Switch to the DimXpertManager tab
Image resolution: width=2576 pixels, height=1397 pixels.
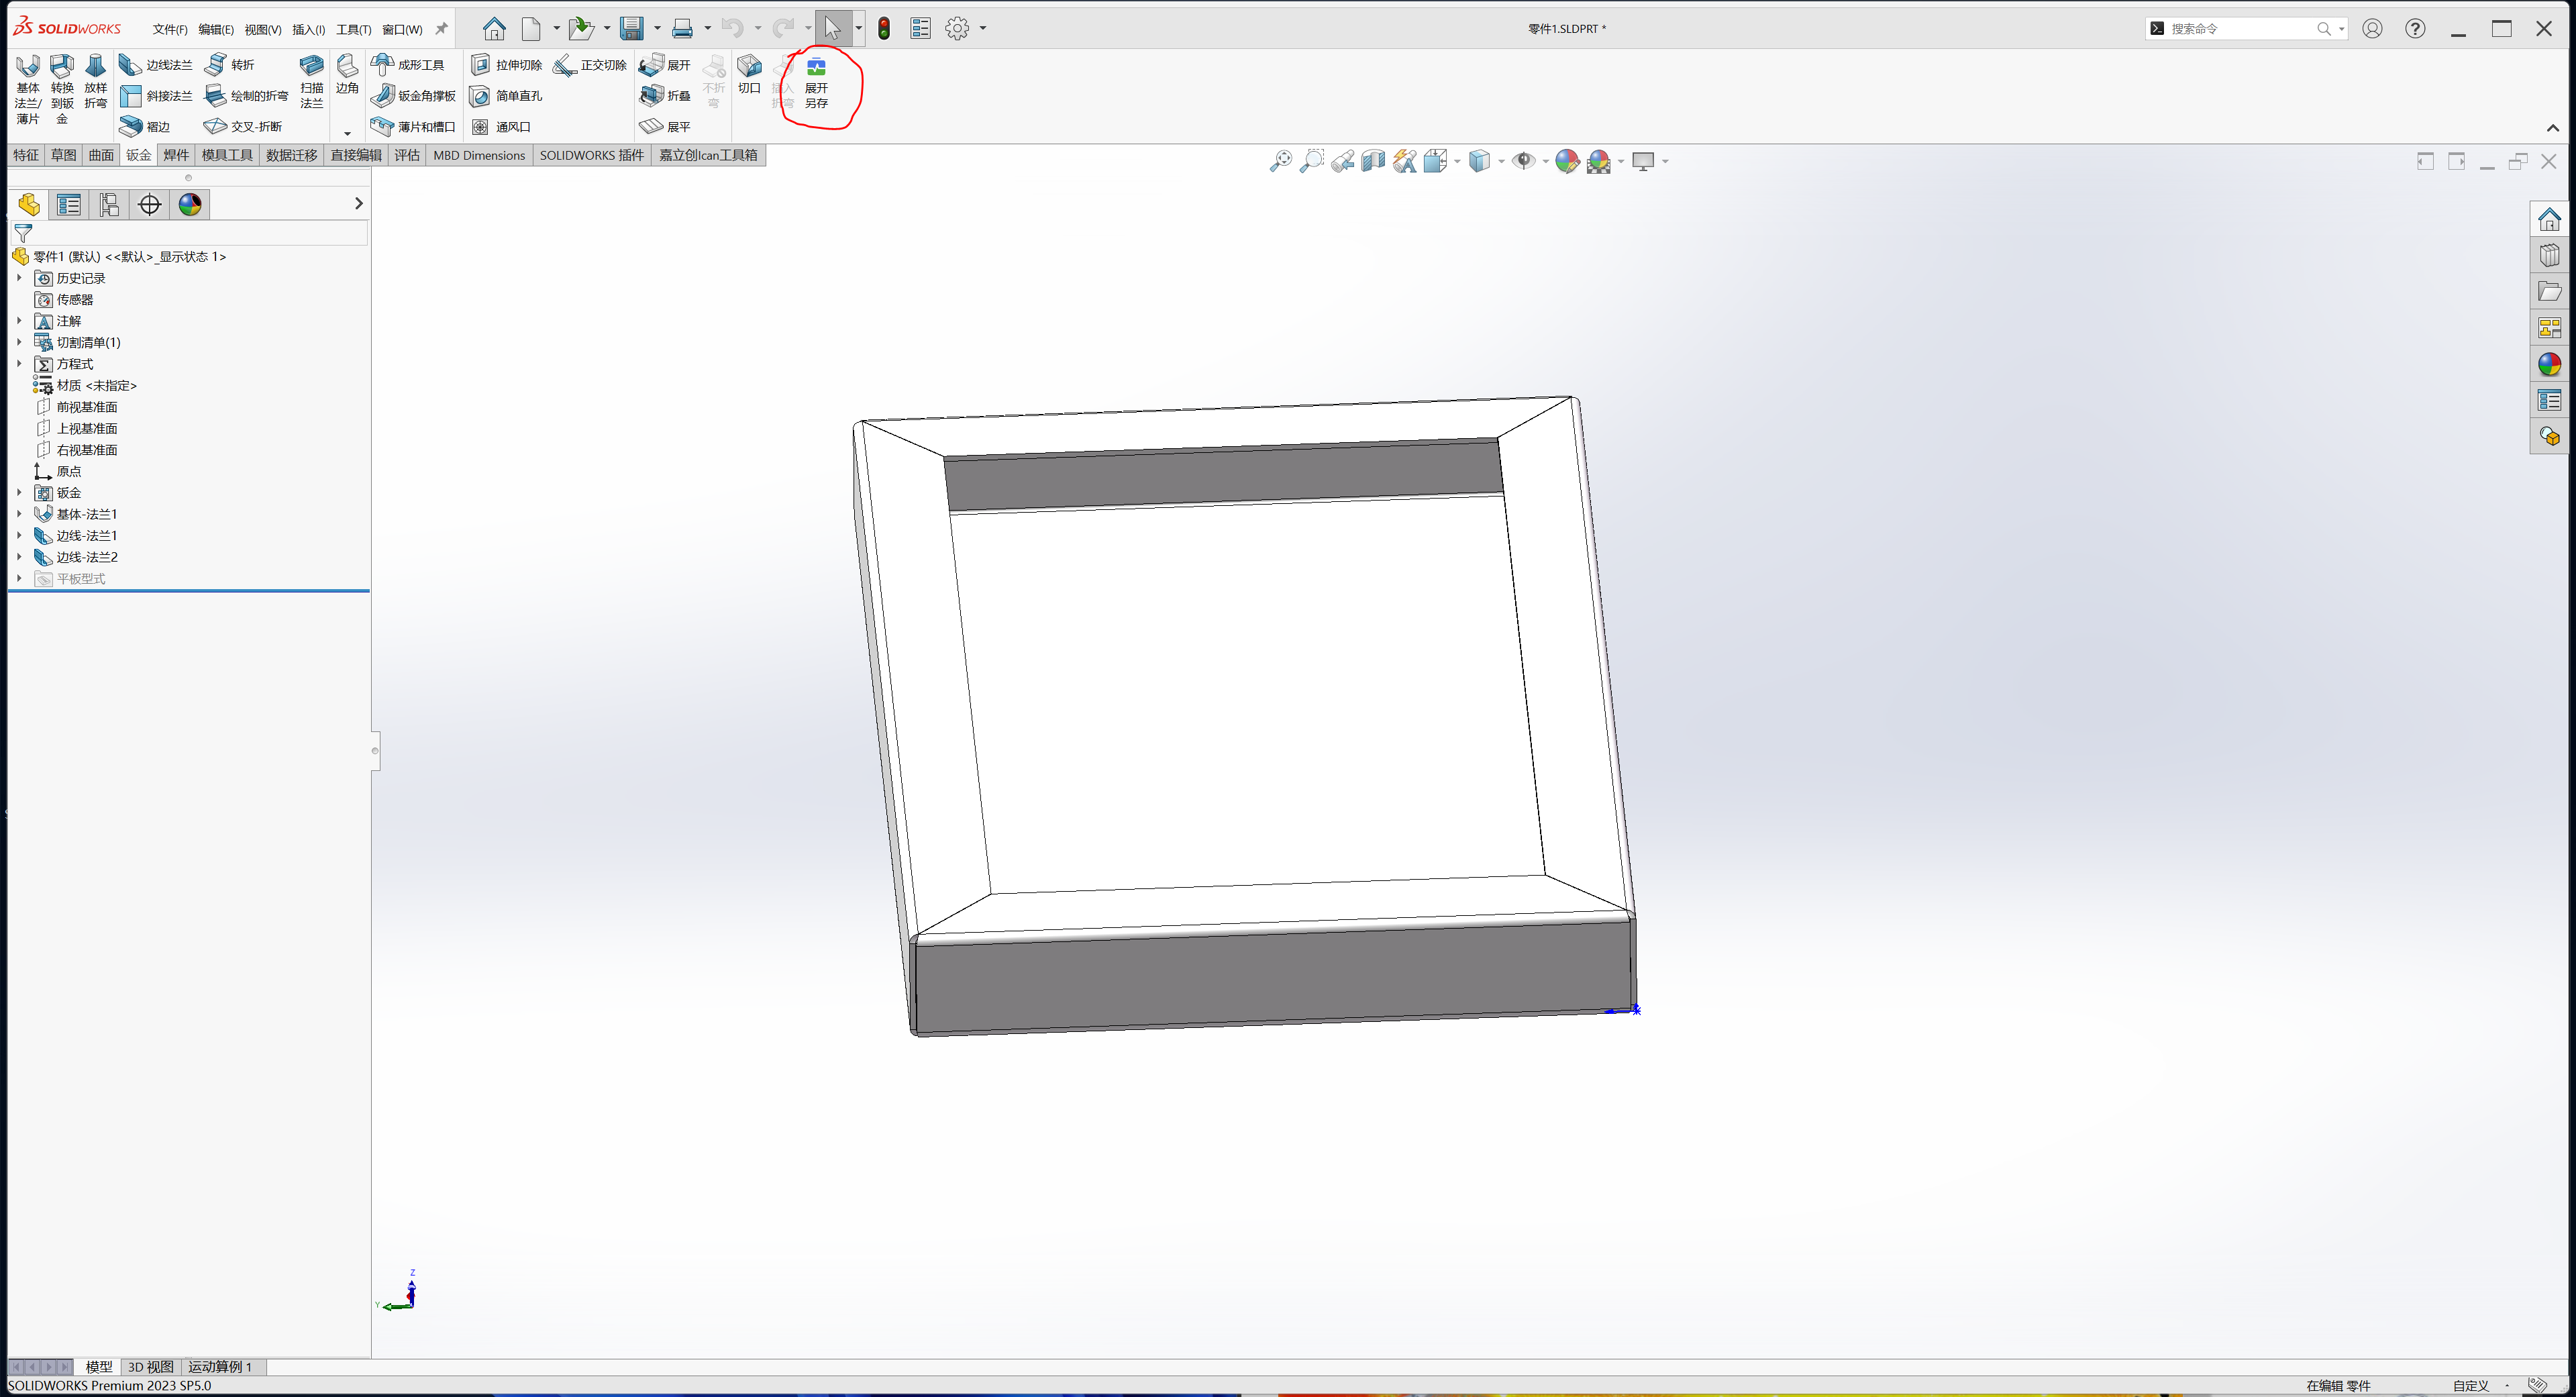149,205
